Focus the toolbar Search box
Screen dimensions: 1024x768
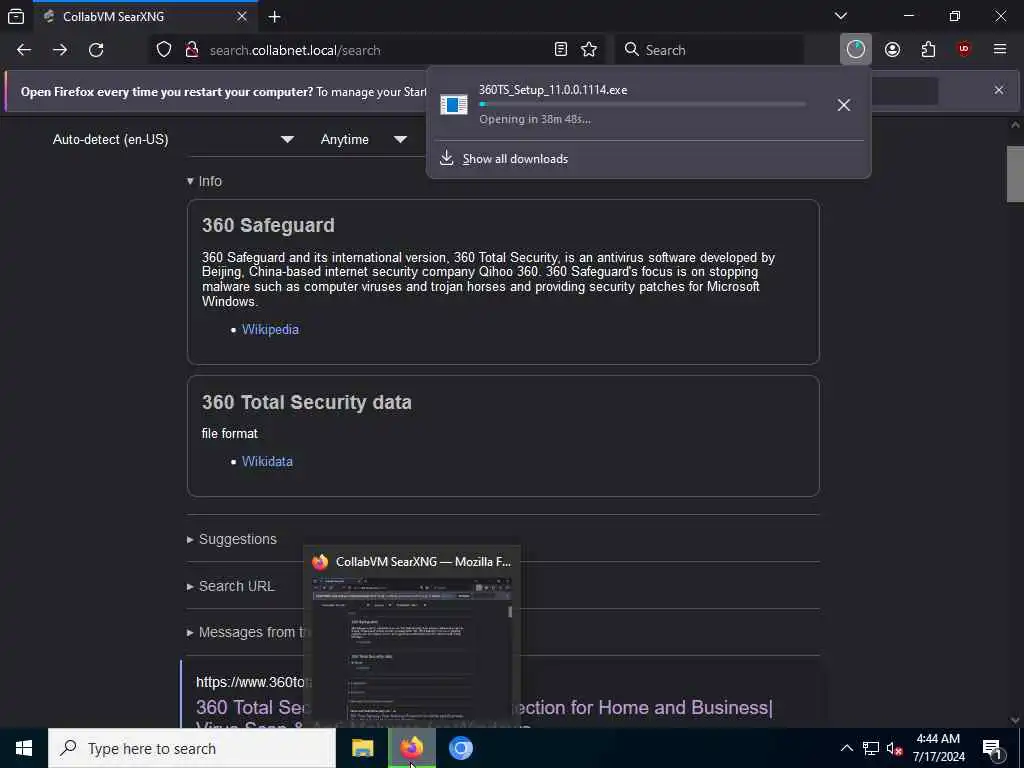[x=709, y=50]
